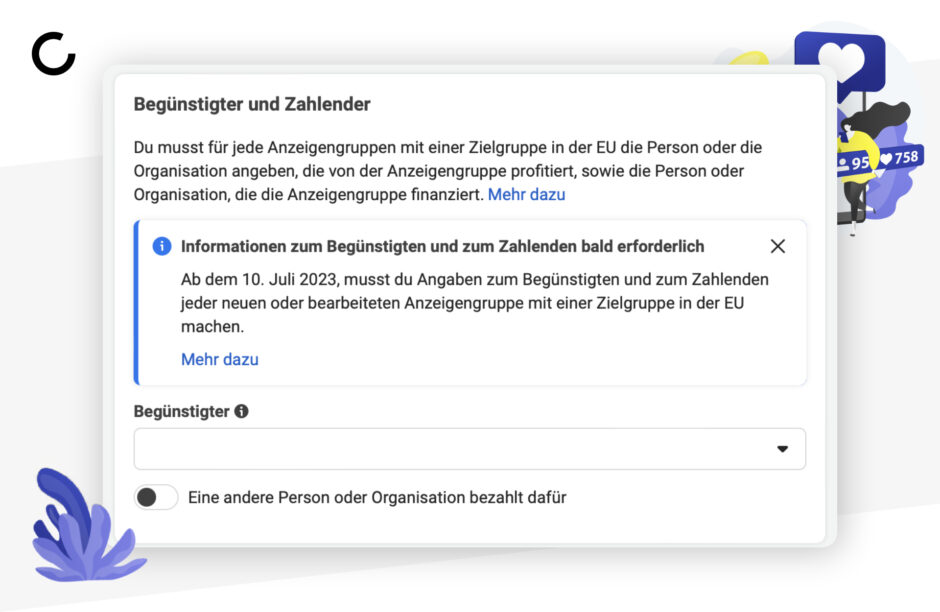The height and width of the screenshot is (612, 940).
Task: Click the black circular logo
Action: point(53,54)
